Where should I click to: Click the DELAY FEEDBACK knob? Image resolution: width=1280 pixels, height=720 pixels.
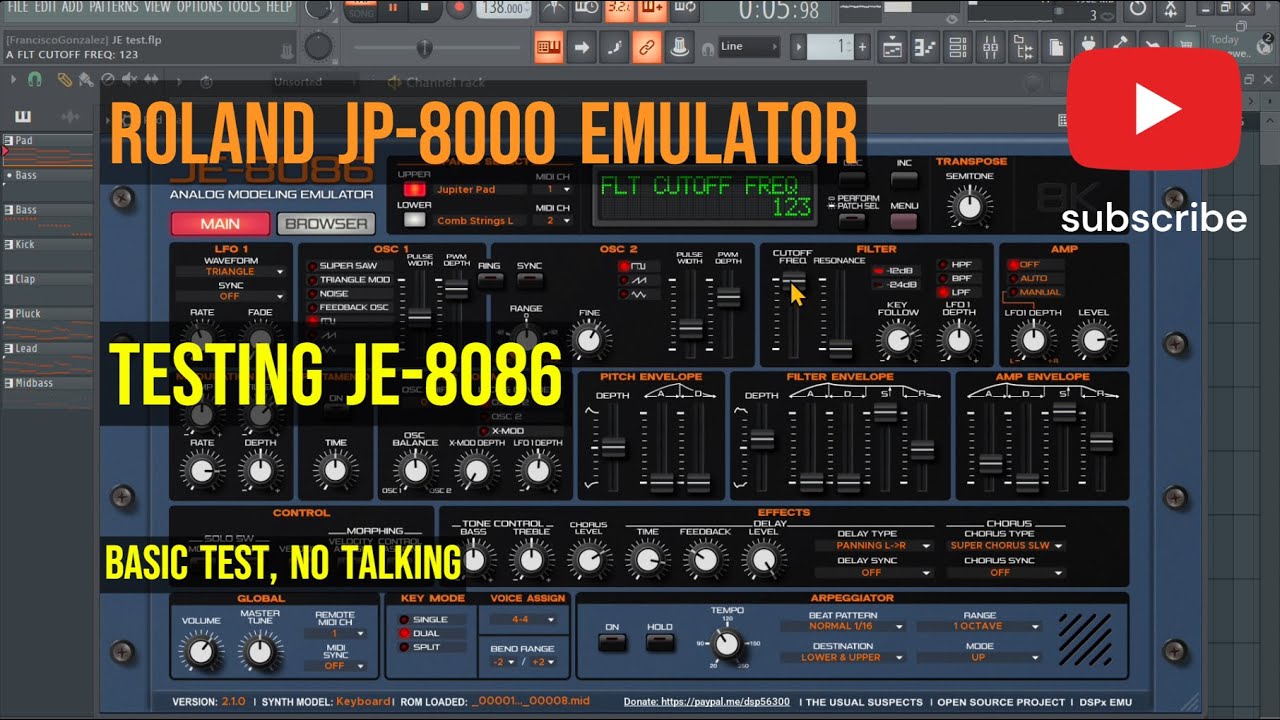pos(705,560)
